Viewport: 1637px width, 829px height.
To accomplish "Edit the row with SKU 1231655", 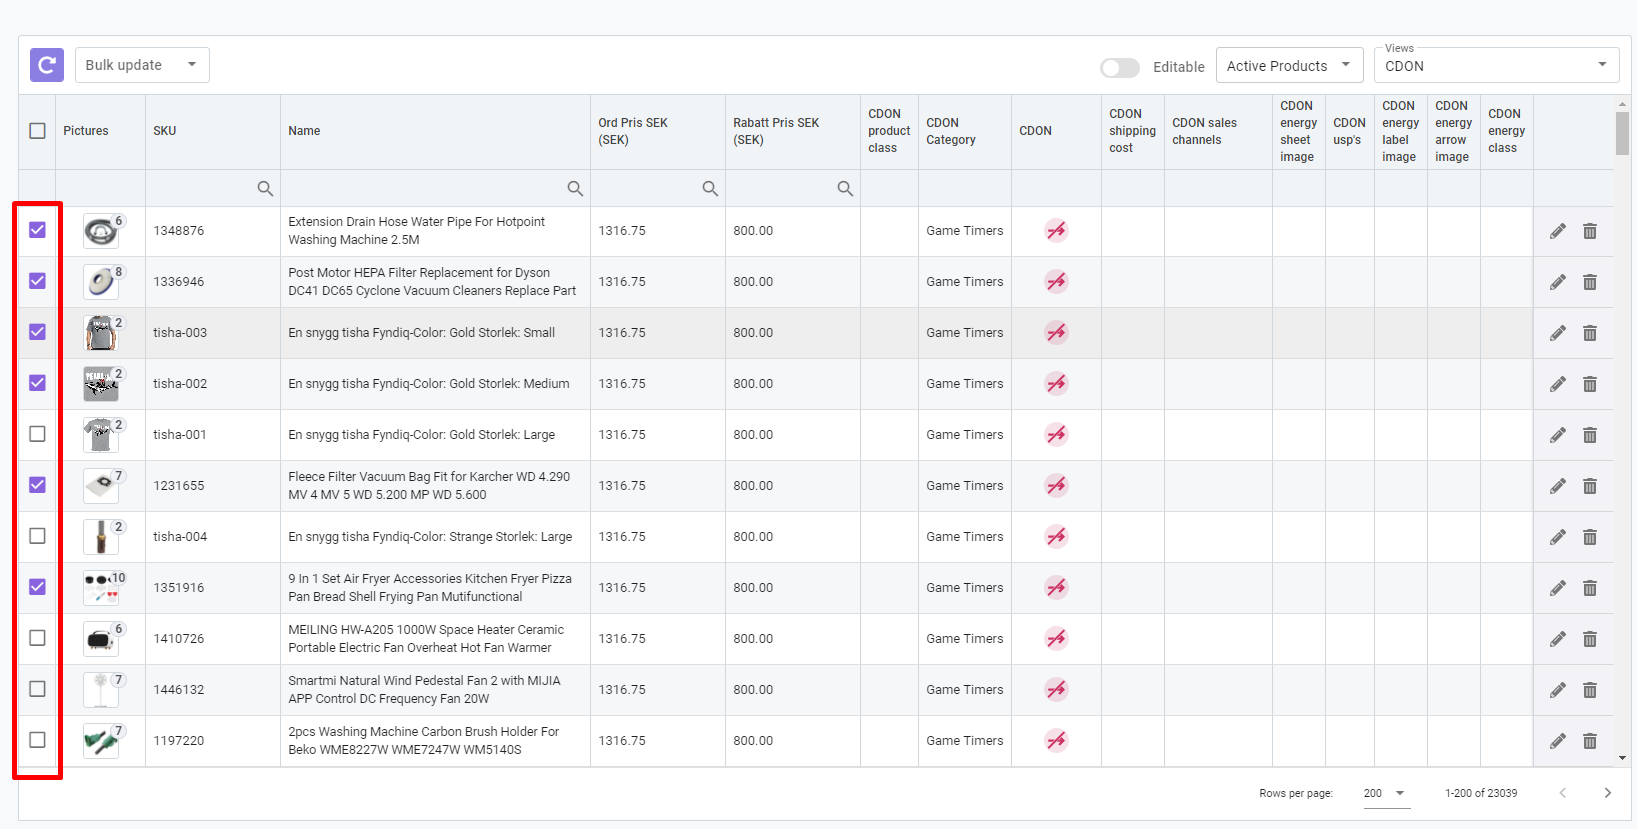I will coord(1558,486).
